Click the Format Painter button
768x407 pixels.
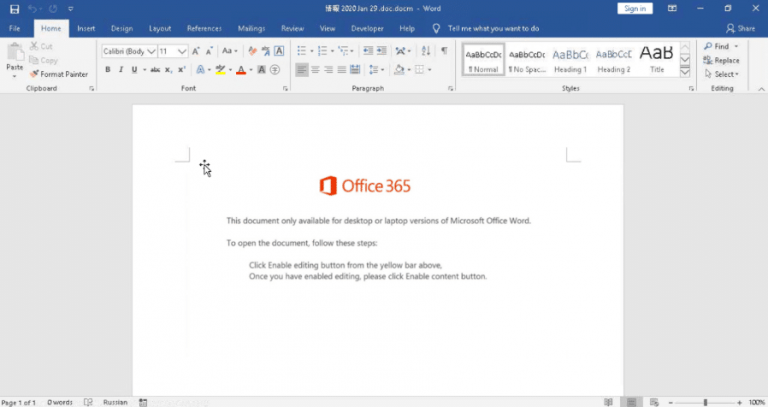[x=59, y=74]
